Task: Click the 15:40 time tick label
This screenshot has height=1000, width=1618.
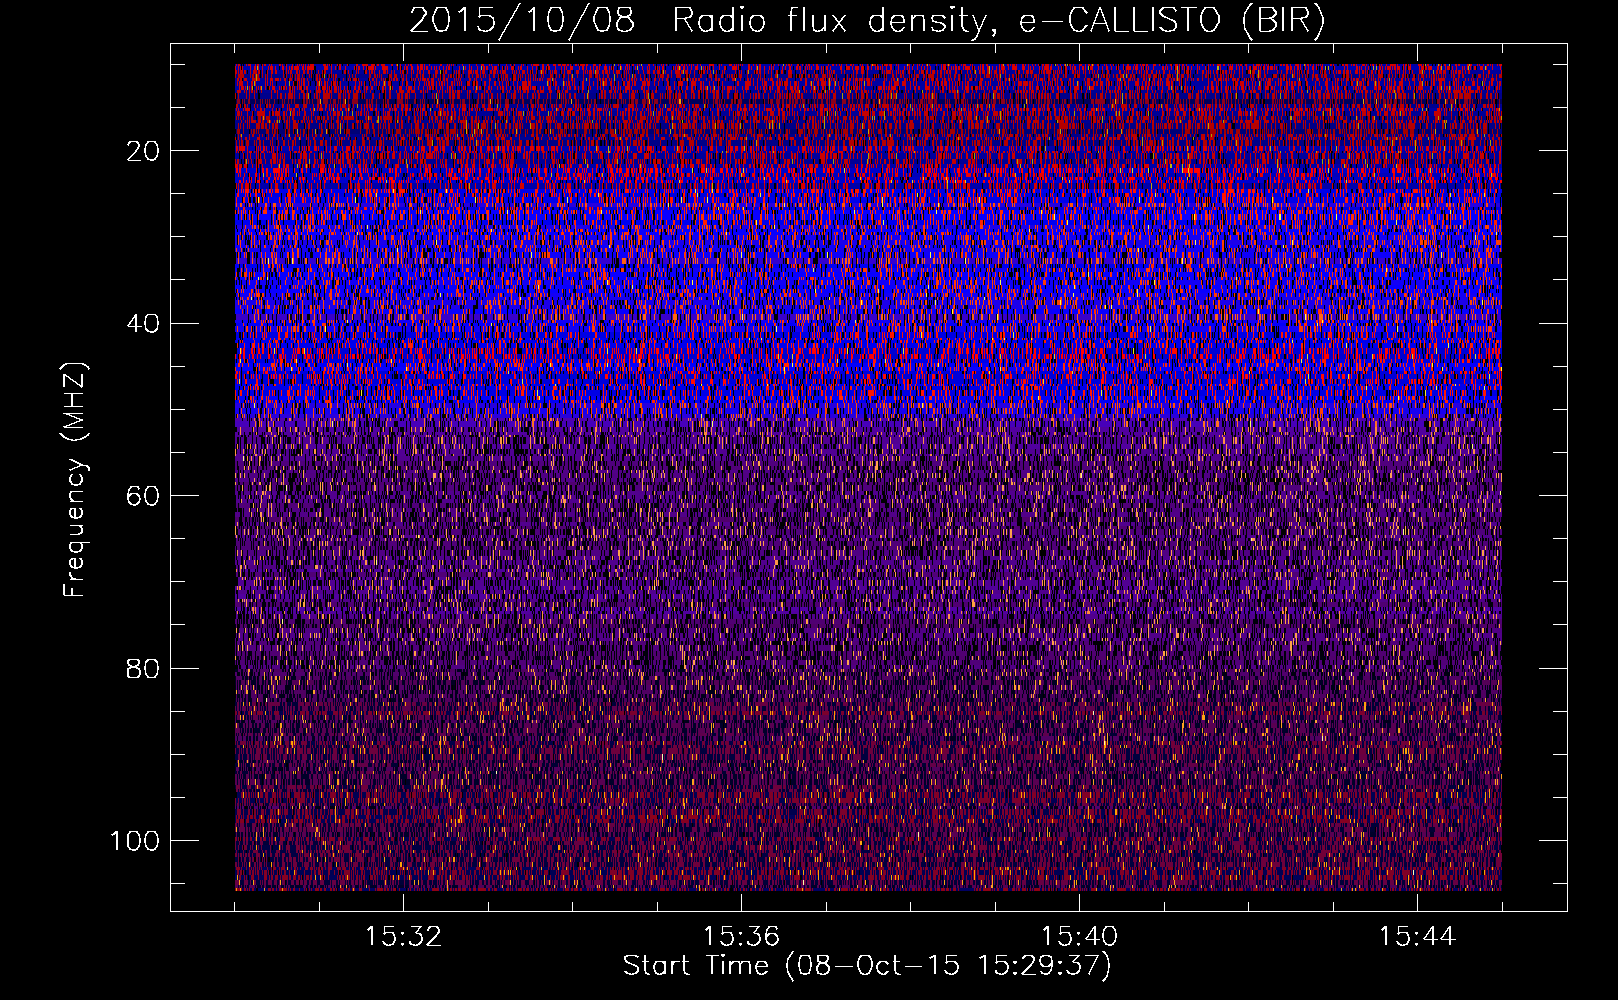Action: click(x=1079, y=936)
